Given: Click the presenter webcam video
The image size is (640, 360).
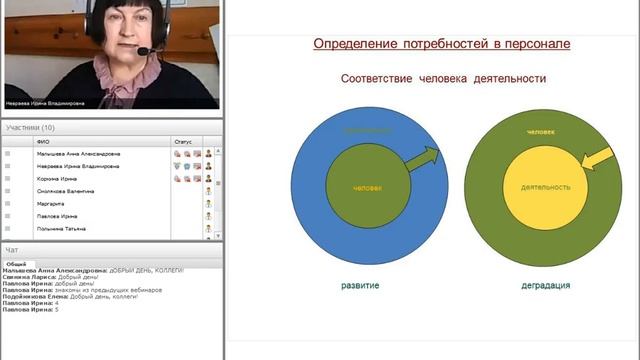Looking at the screenshot, I should 112,54.
